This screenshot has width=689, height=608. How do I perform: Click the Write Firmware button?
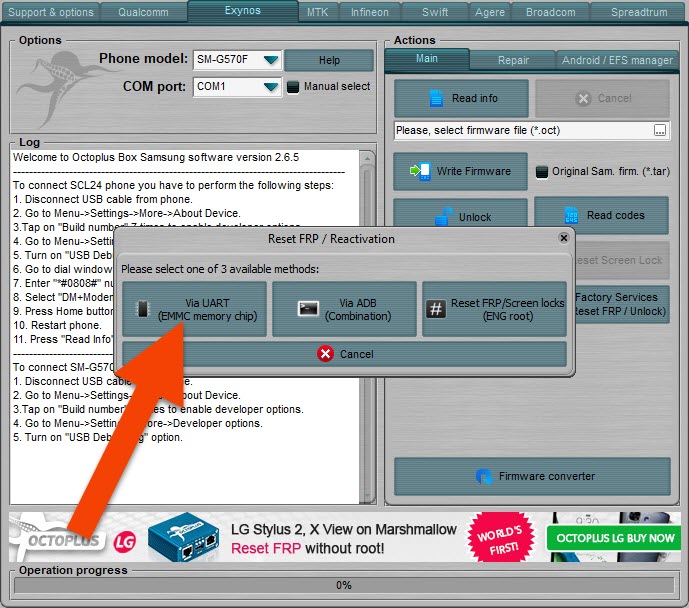(x=461, y=171)
